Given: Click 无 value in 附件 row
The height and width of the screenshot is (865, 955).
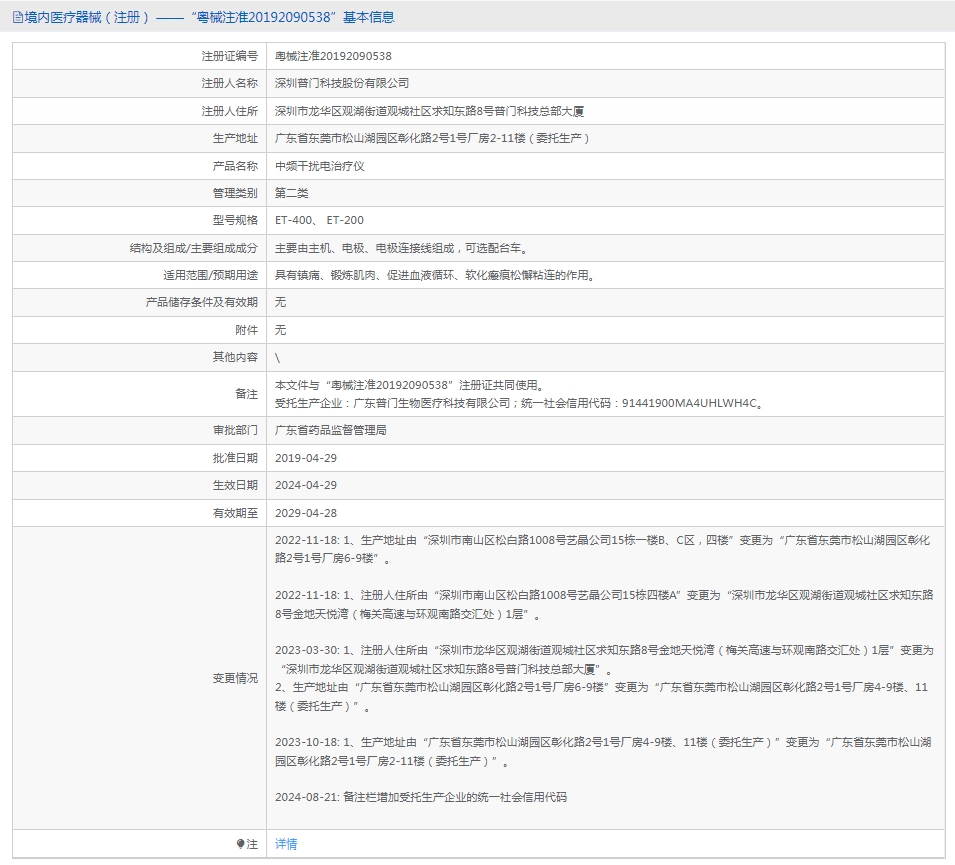Looking at the screenshot, I should point(280,330).
